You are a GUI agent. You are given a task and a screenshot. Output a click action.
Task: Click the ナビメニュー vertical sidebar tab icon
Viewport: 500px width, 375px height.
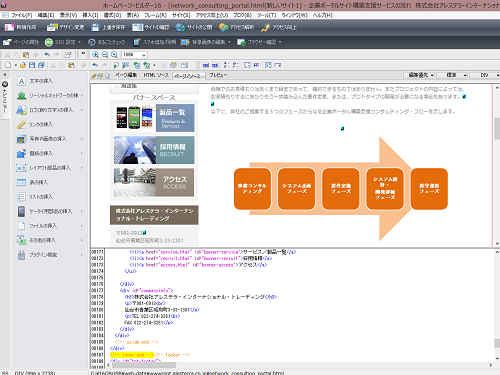click(5, 84)
